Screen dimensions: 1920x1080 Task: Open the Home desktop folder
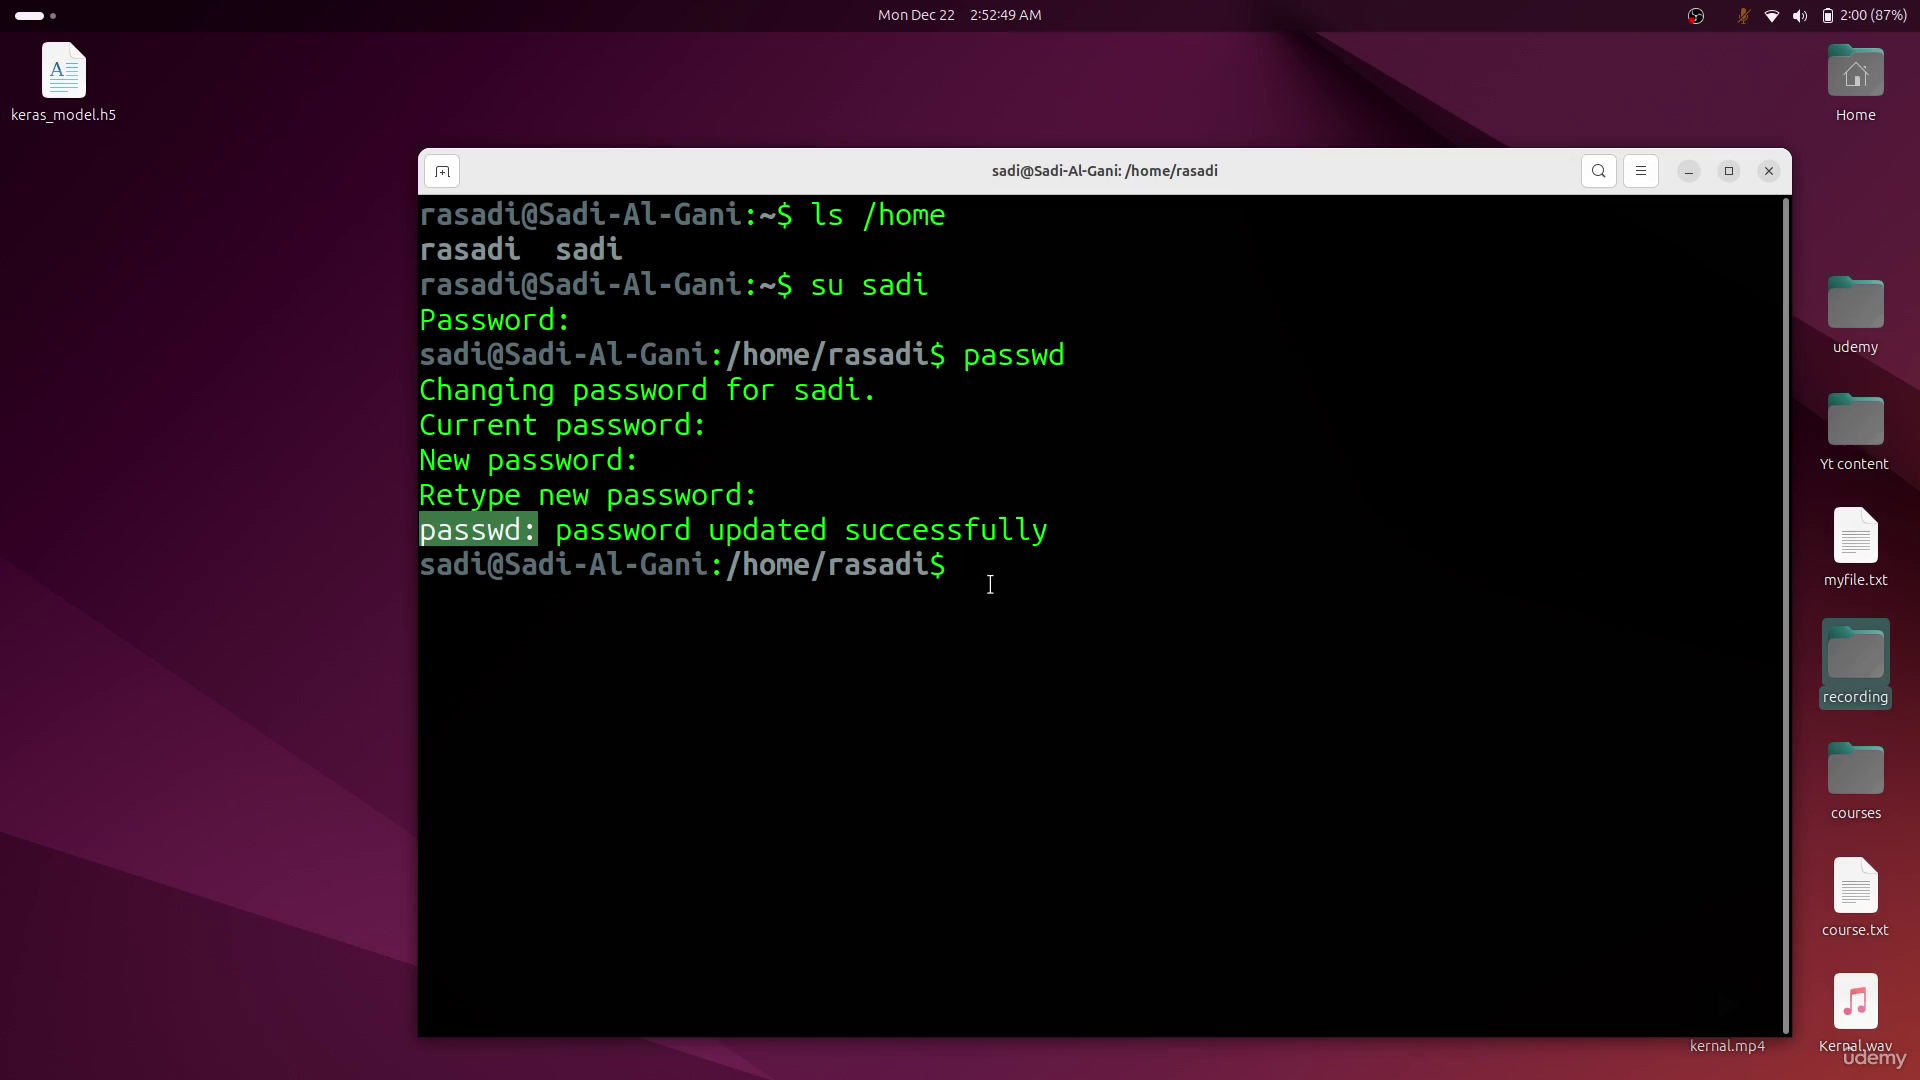coord(1855,83)
